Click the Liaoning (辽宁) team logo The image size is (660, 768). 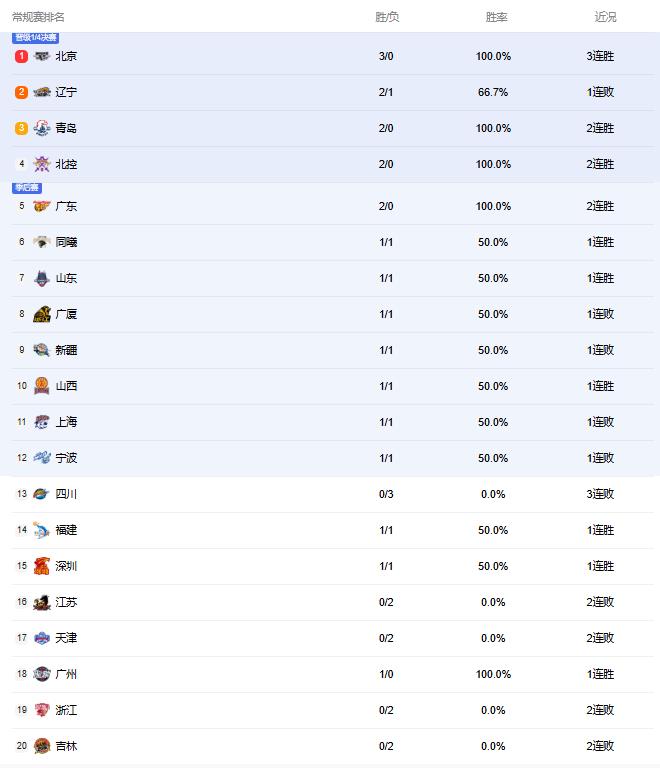[41, 92]
